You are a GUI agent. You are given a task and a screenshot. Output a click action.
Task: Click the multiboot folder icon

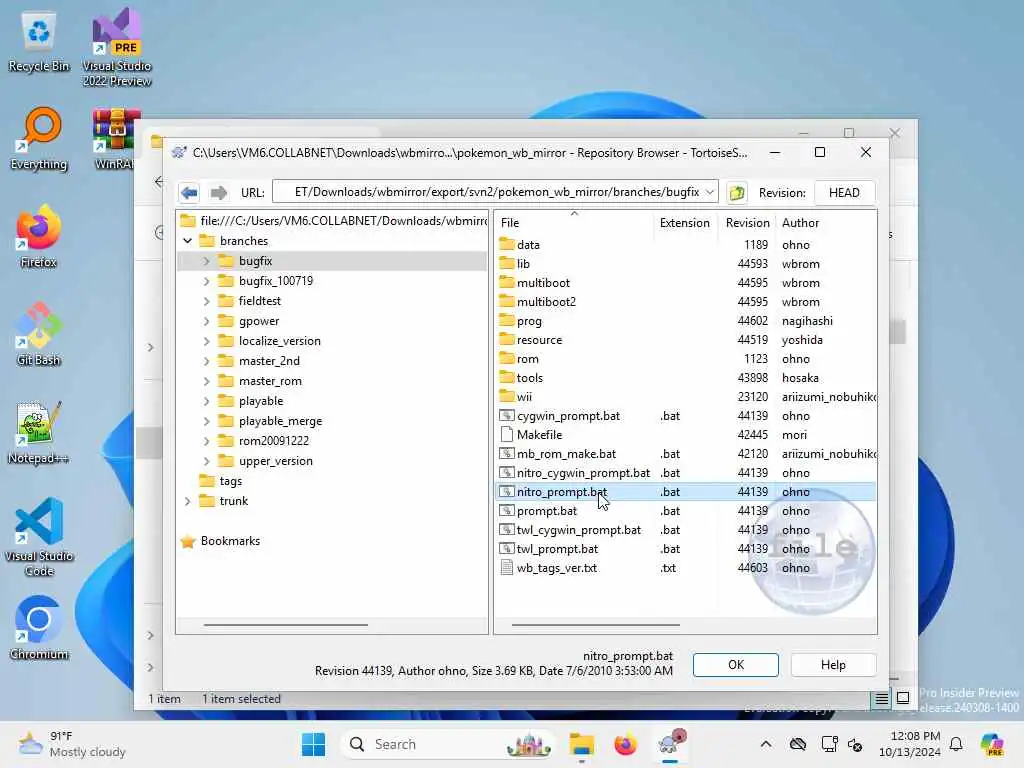[507, 283]
